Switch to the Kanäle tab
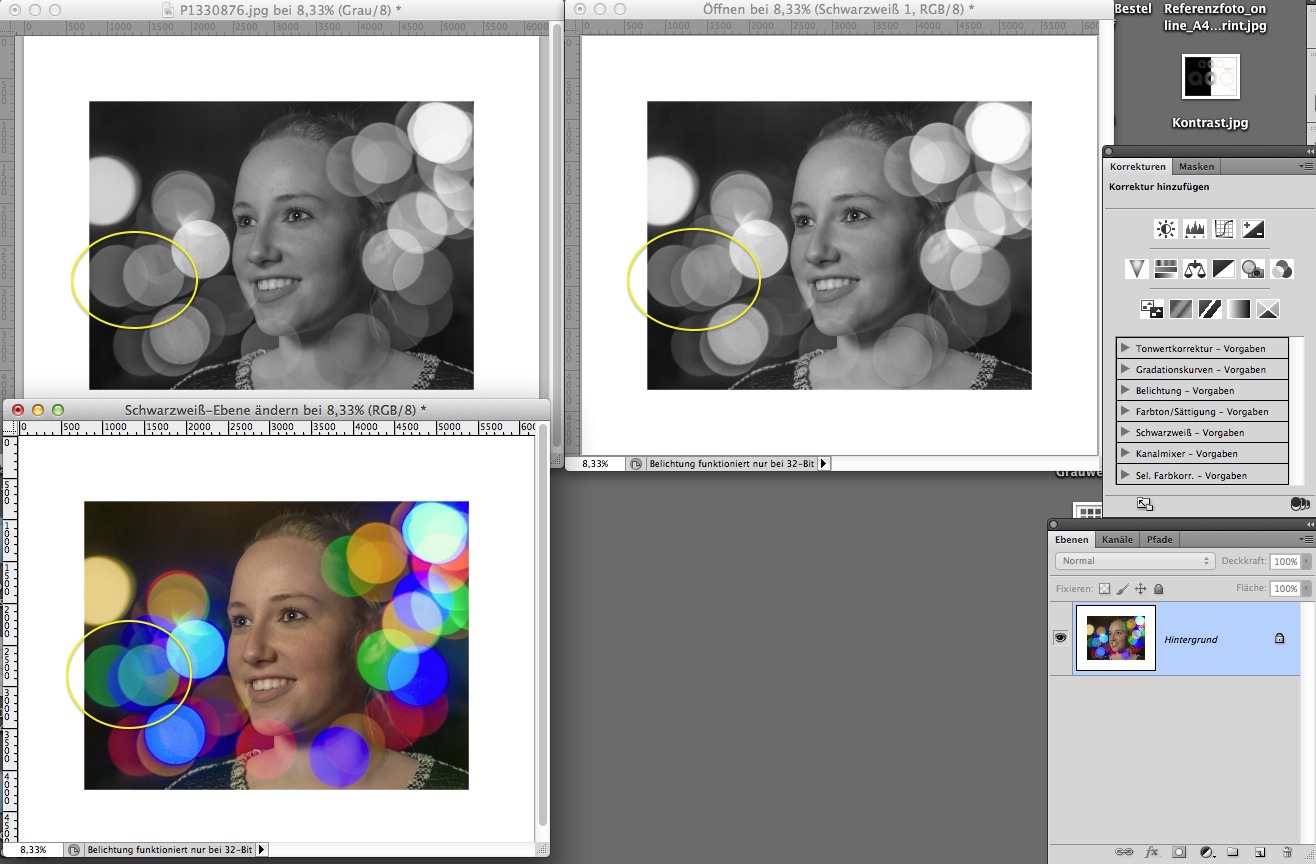Image resolution: width=1316 pixels, height=864 pixels. click(x=1117, y=539)
